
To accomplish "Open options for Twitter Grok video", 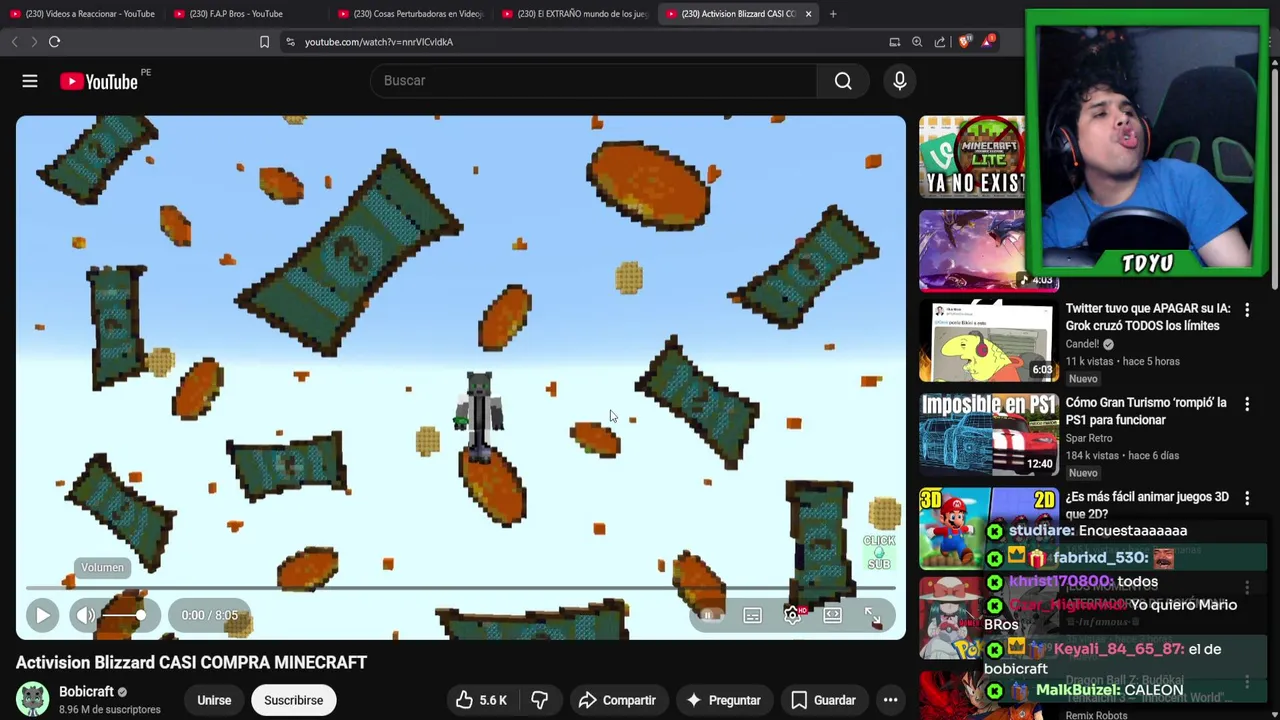I will (x=1247, y=310).
